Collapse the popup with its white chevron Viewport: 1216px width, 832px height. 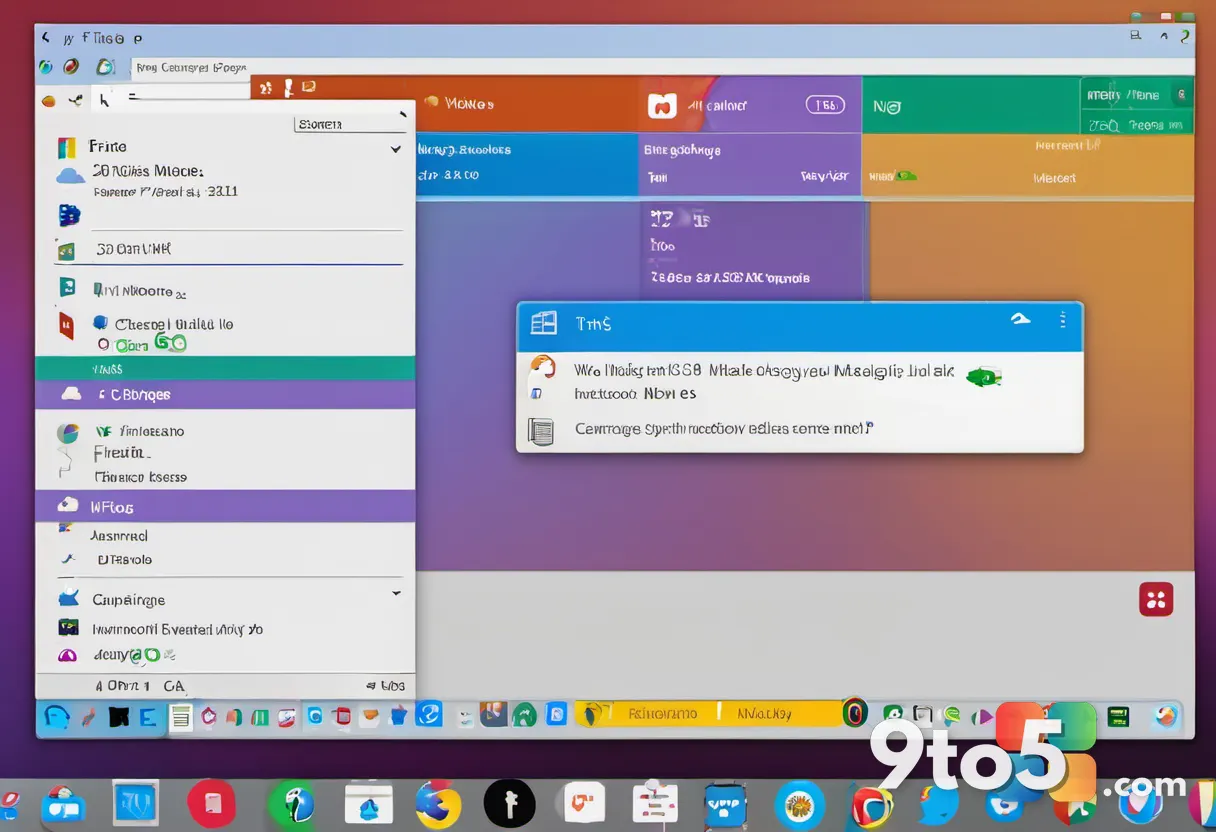tap(1020, 320)
